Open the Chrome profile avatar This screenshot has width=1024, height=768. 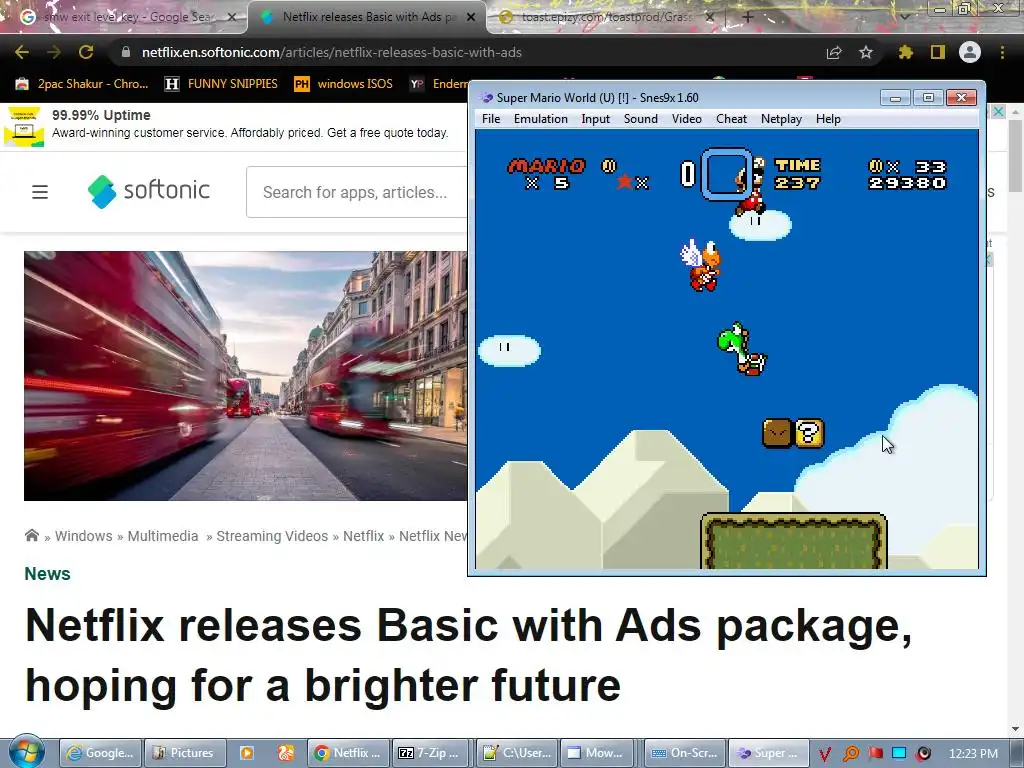click(x=970, y=52)
